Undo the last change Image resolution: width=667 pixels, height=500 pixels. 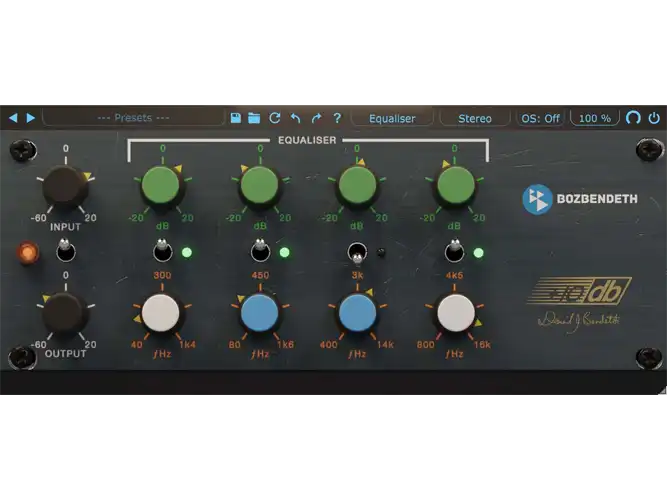[296, 118]
